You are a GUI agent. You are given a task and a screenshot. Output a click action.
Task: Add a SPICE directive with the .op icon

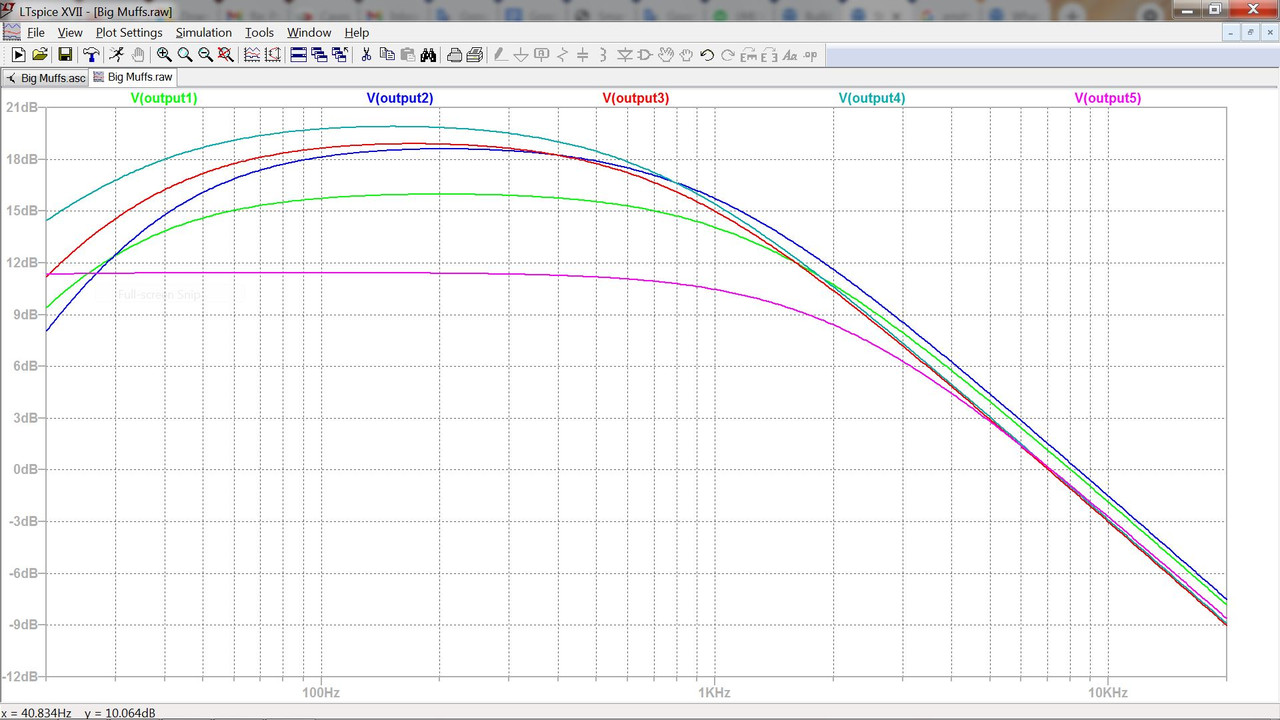point(809,55)
